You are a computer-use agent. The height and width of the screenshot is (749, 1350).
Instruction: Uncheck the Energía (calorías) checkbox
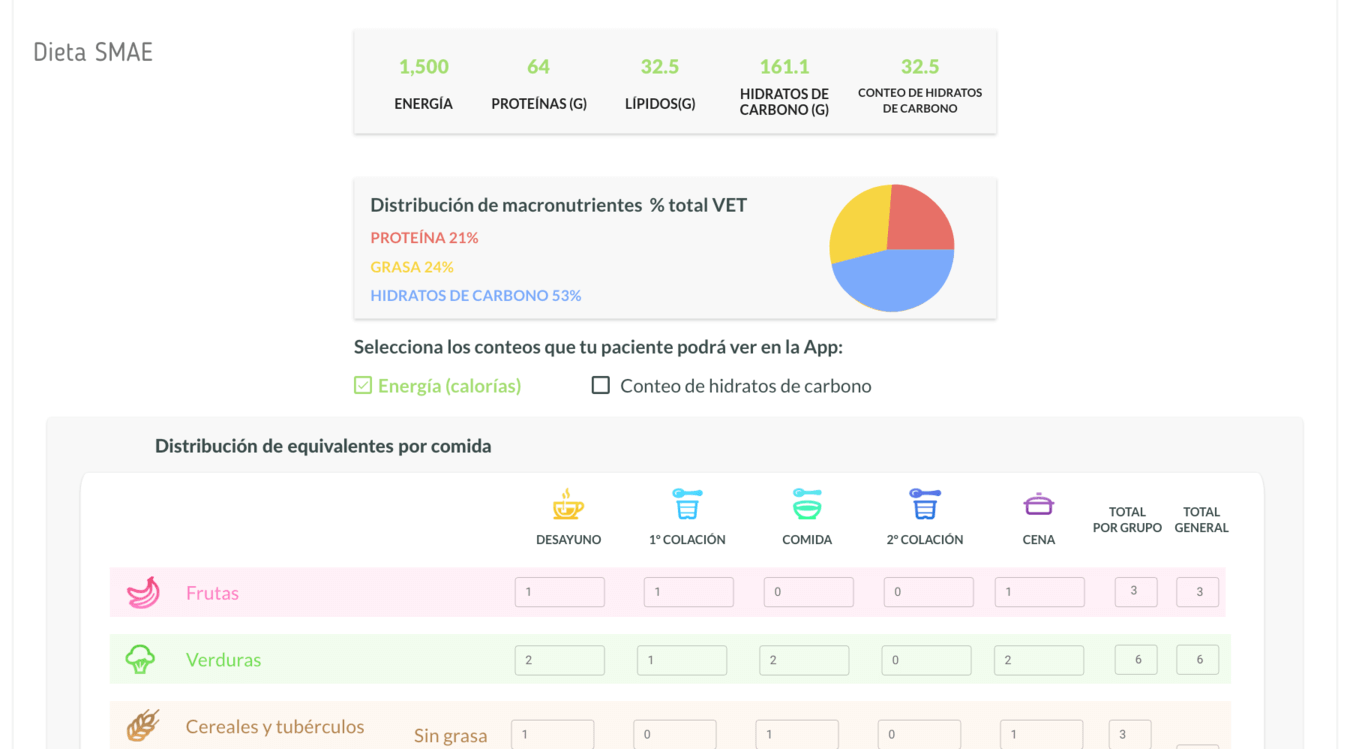363,385
